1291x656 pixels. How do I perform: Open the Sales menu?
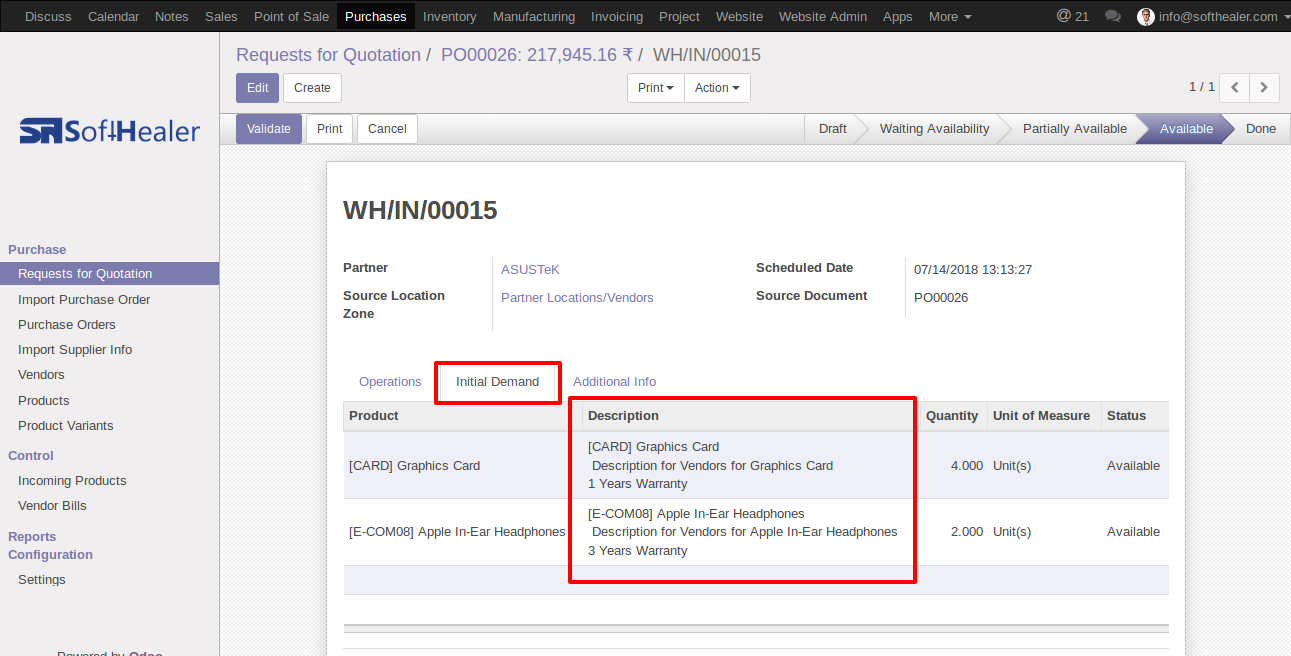coord(221,16)
